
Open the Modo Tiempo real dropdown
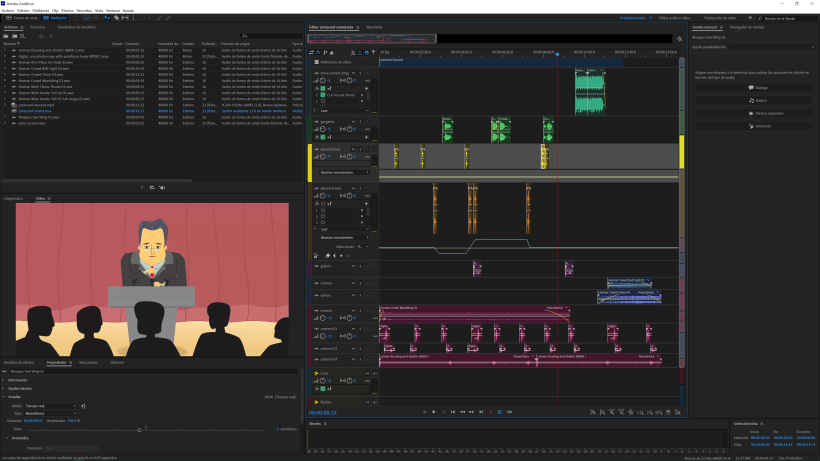(51, 406)
